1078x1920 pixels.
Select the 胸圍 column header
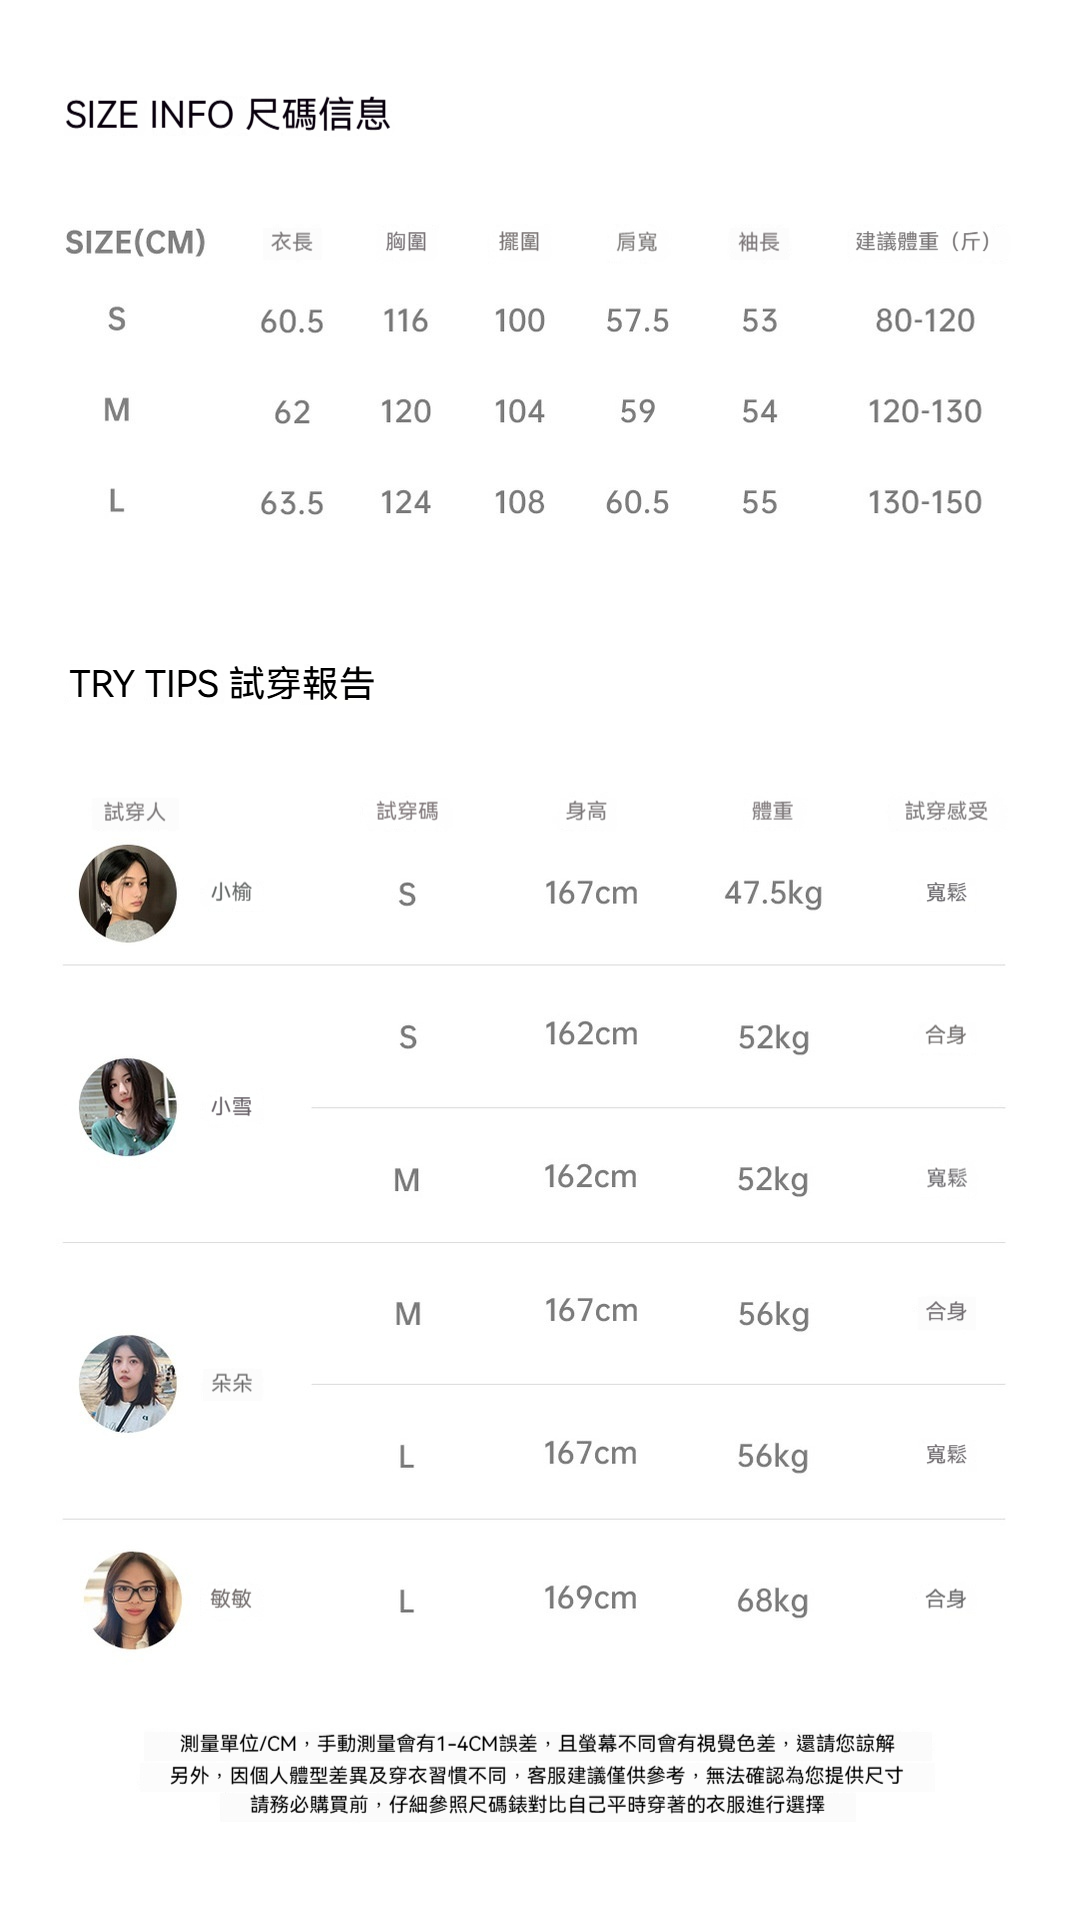[406, 242]
